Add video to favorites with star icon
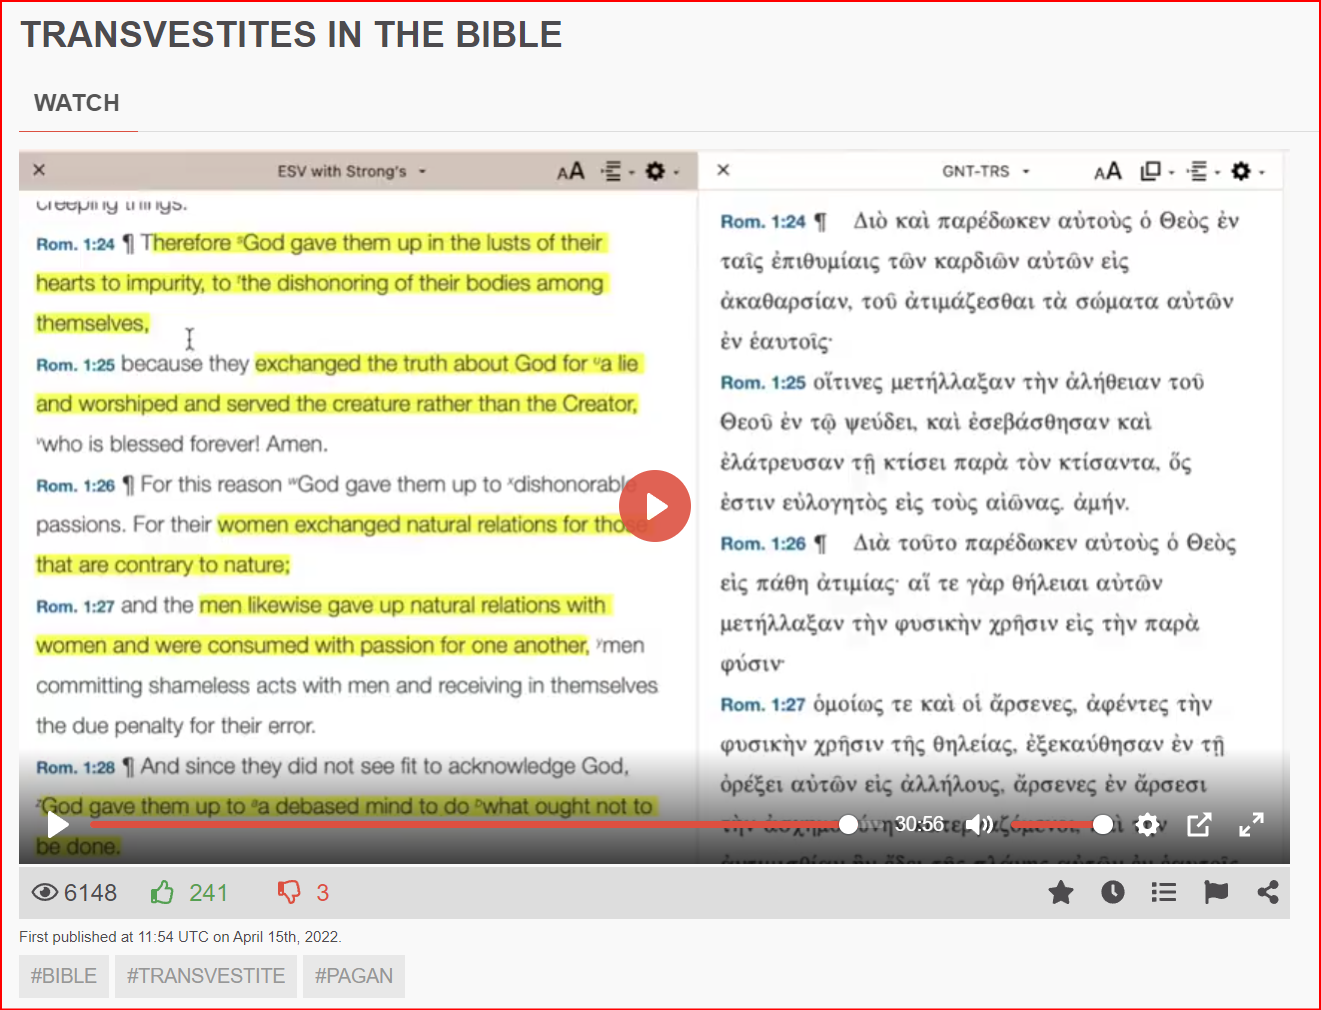The height and width of the screenshot is (1010, 1321). pyautogui.click(x=1061, y=892)
